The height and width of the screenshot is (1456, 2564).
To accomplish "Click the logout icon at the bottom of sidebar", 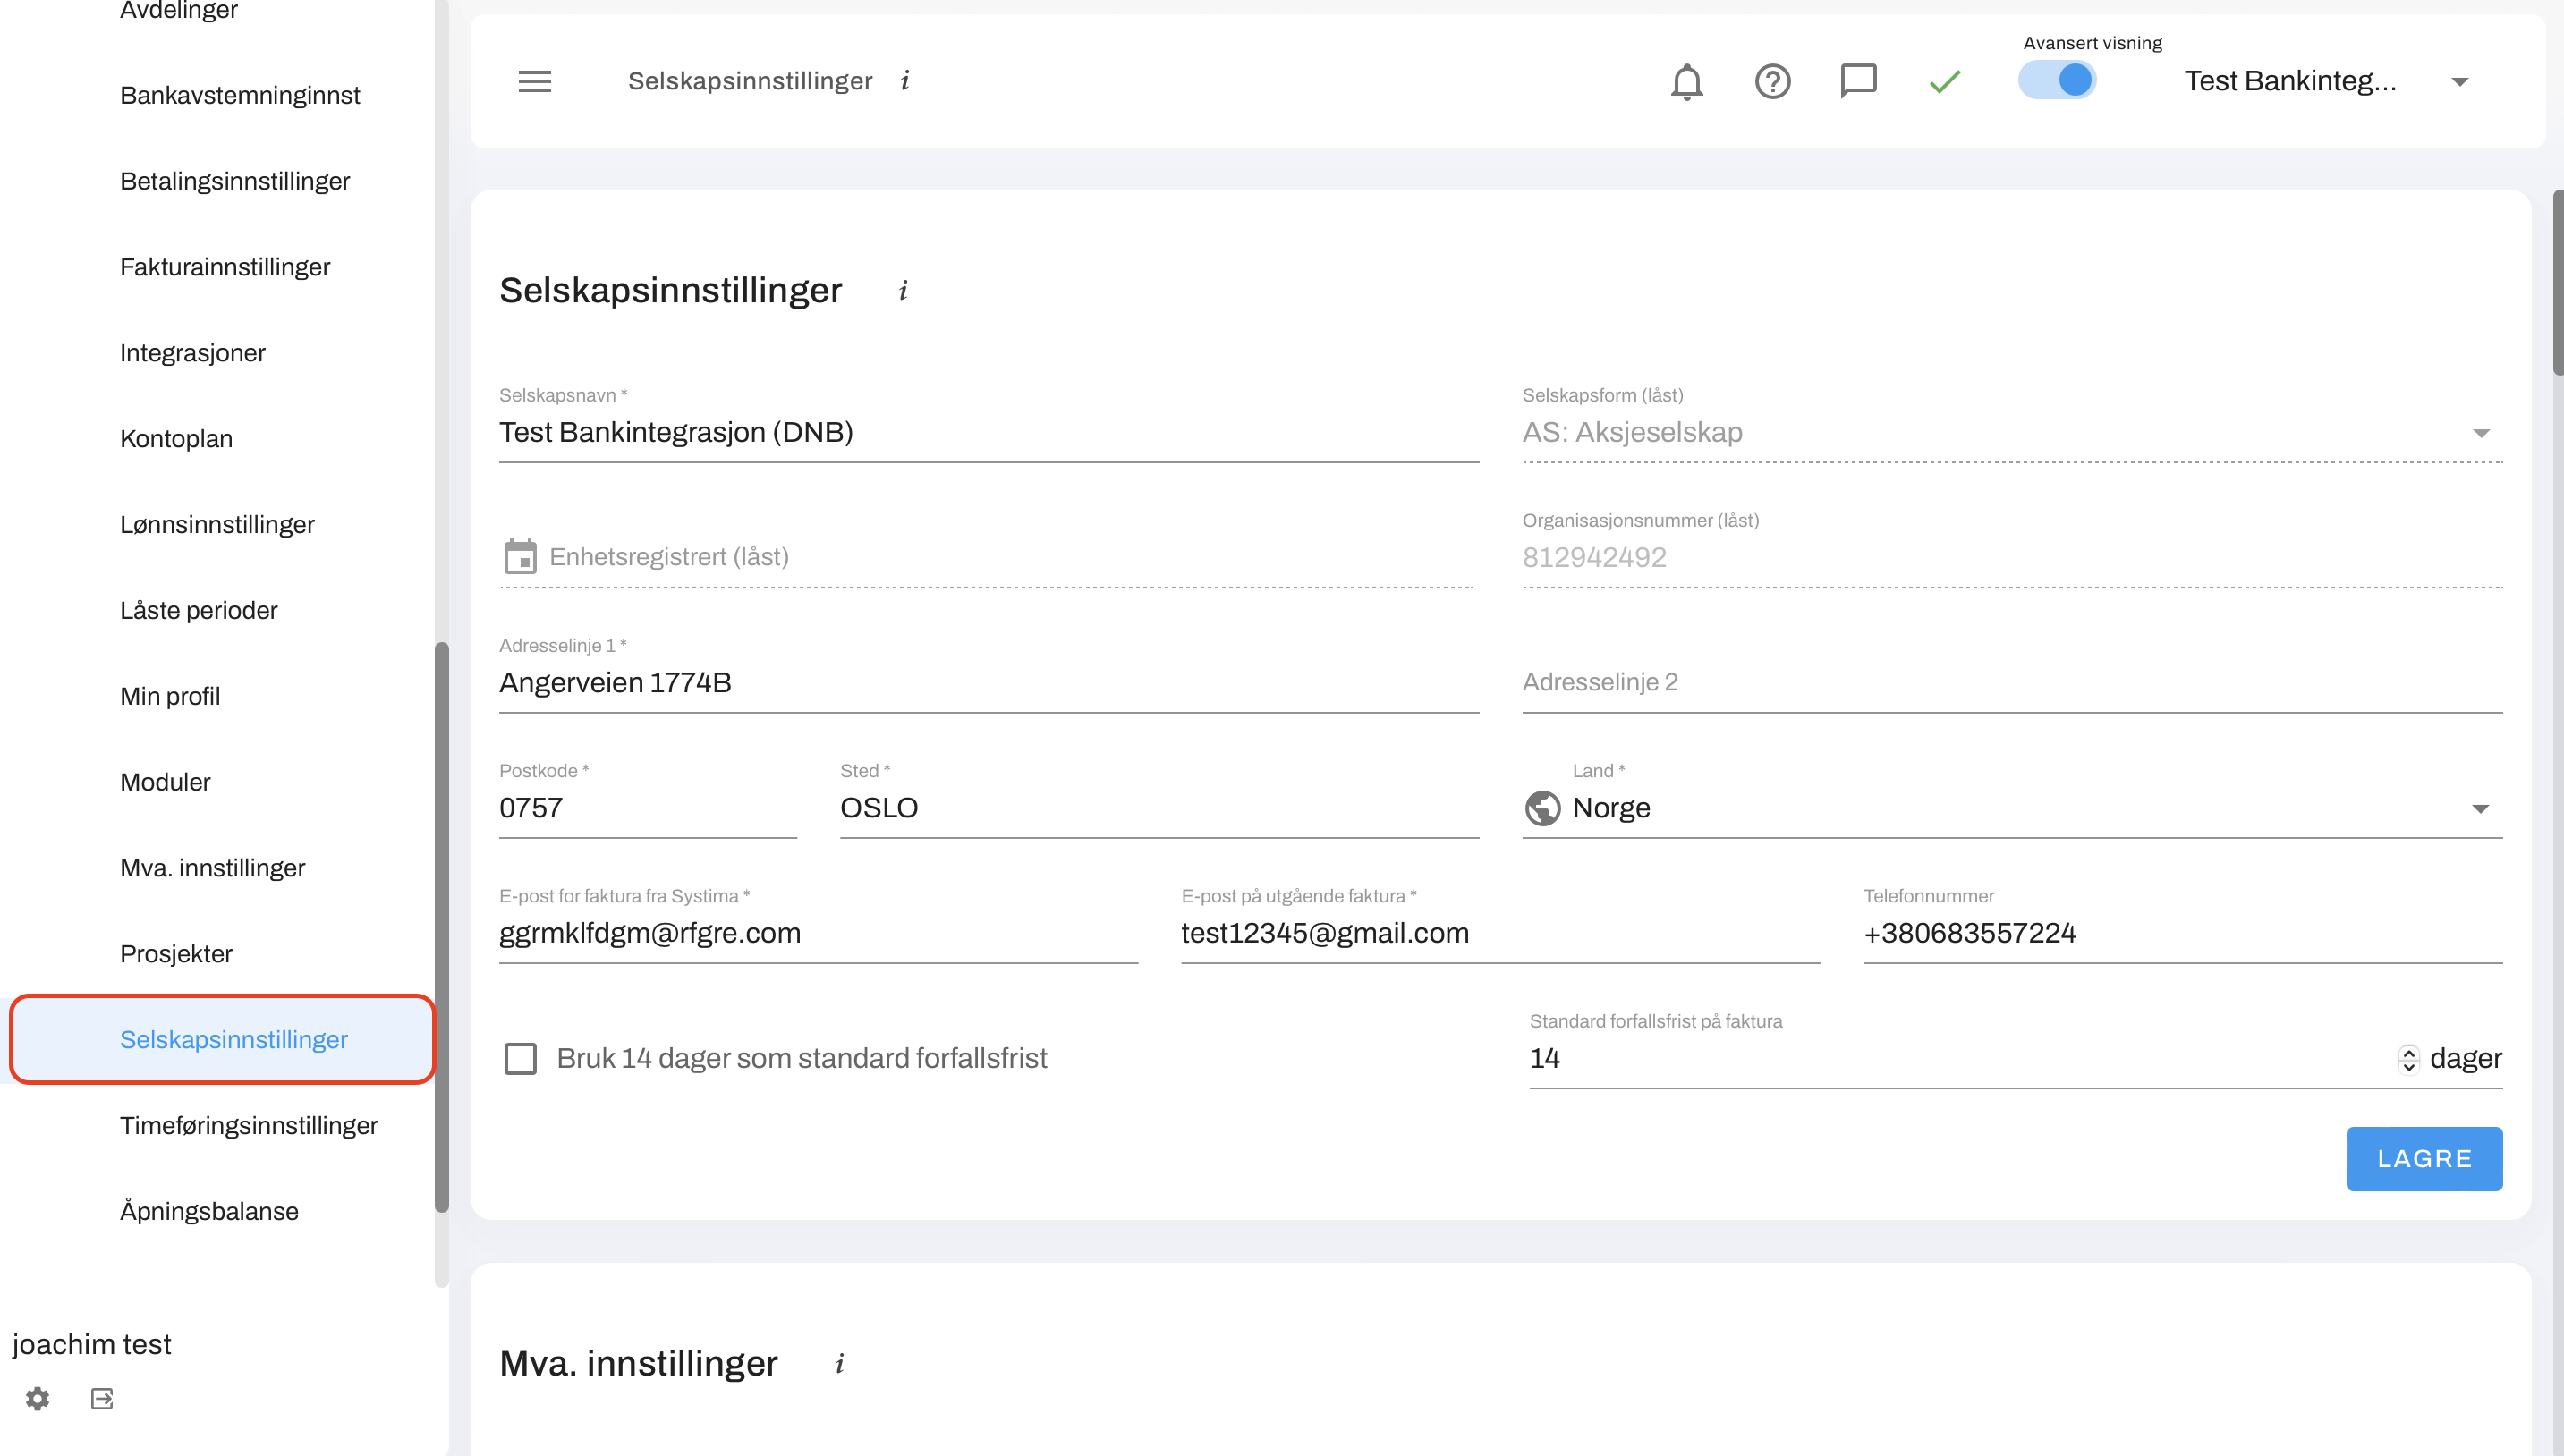I will [102, 1398].
